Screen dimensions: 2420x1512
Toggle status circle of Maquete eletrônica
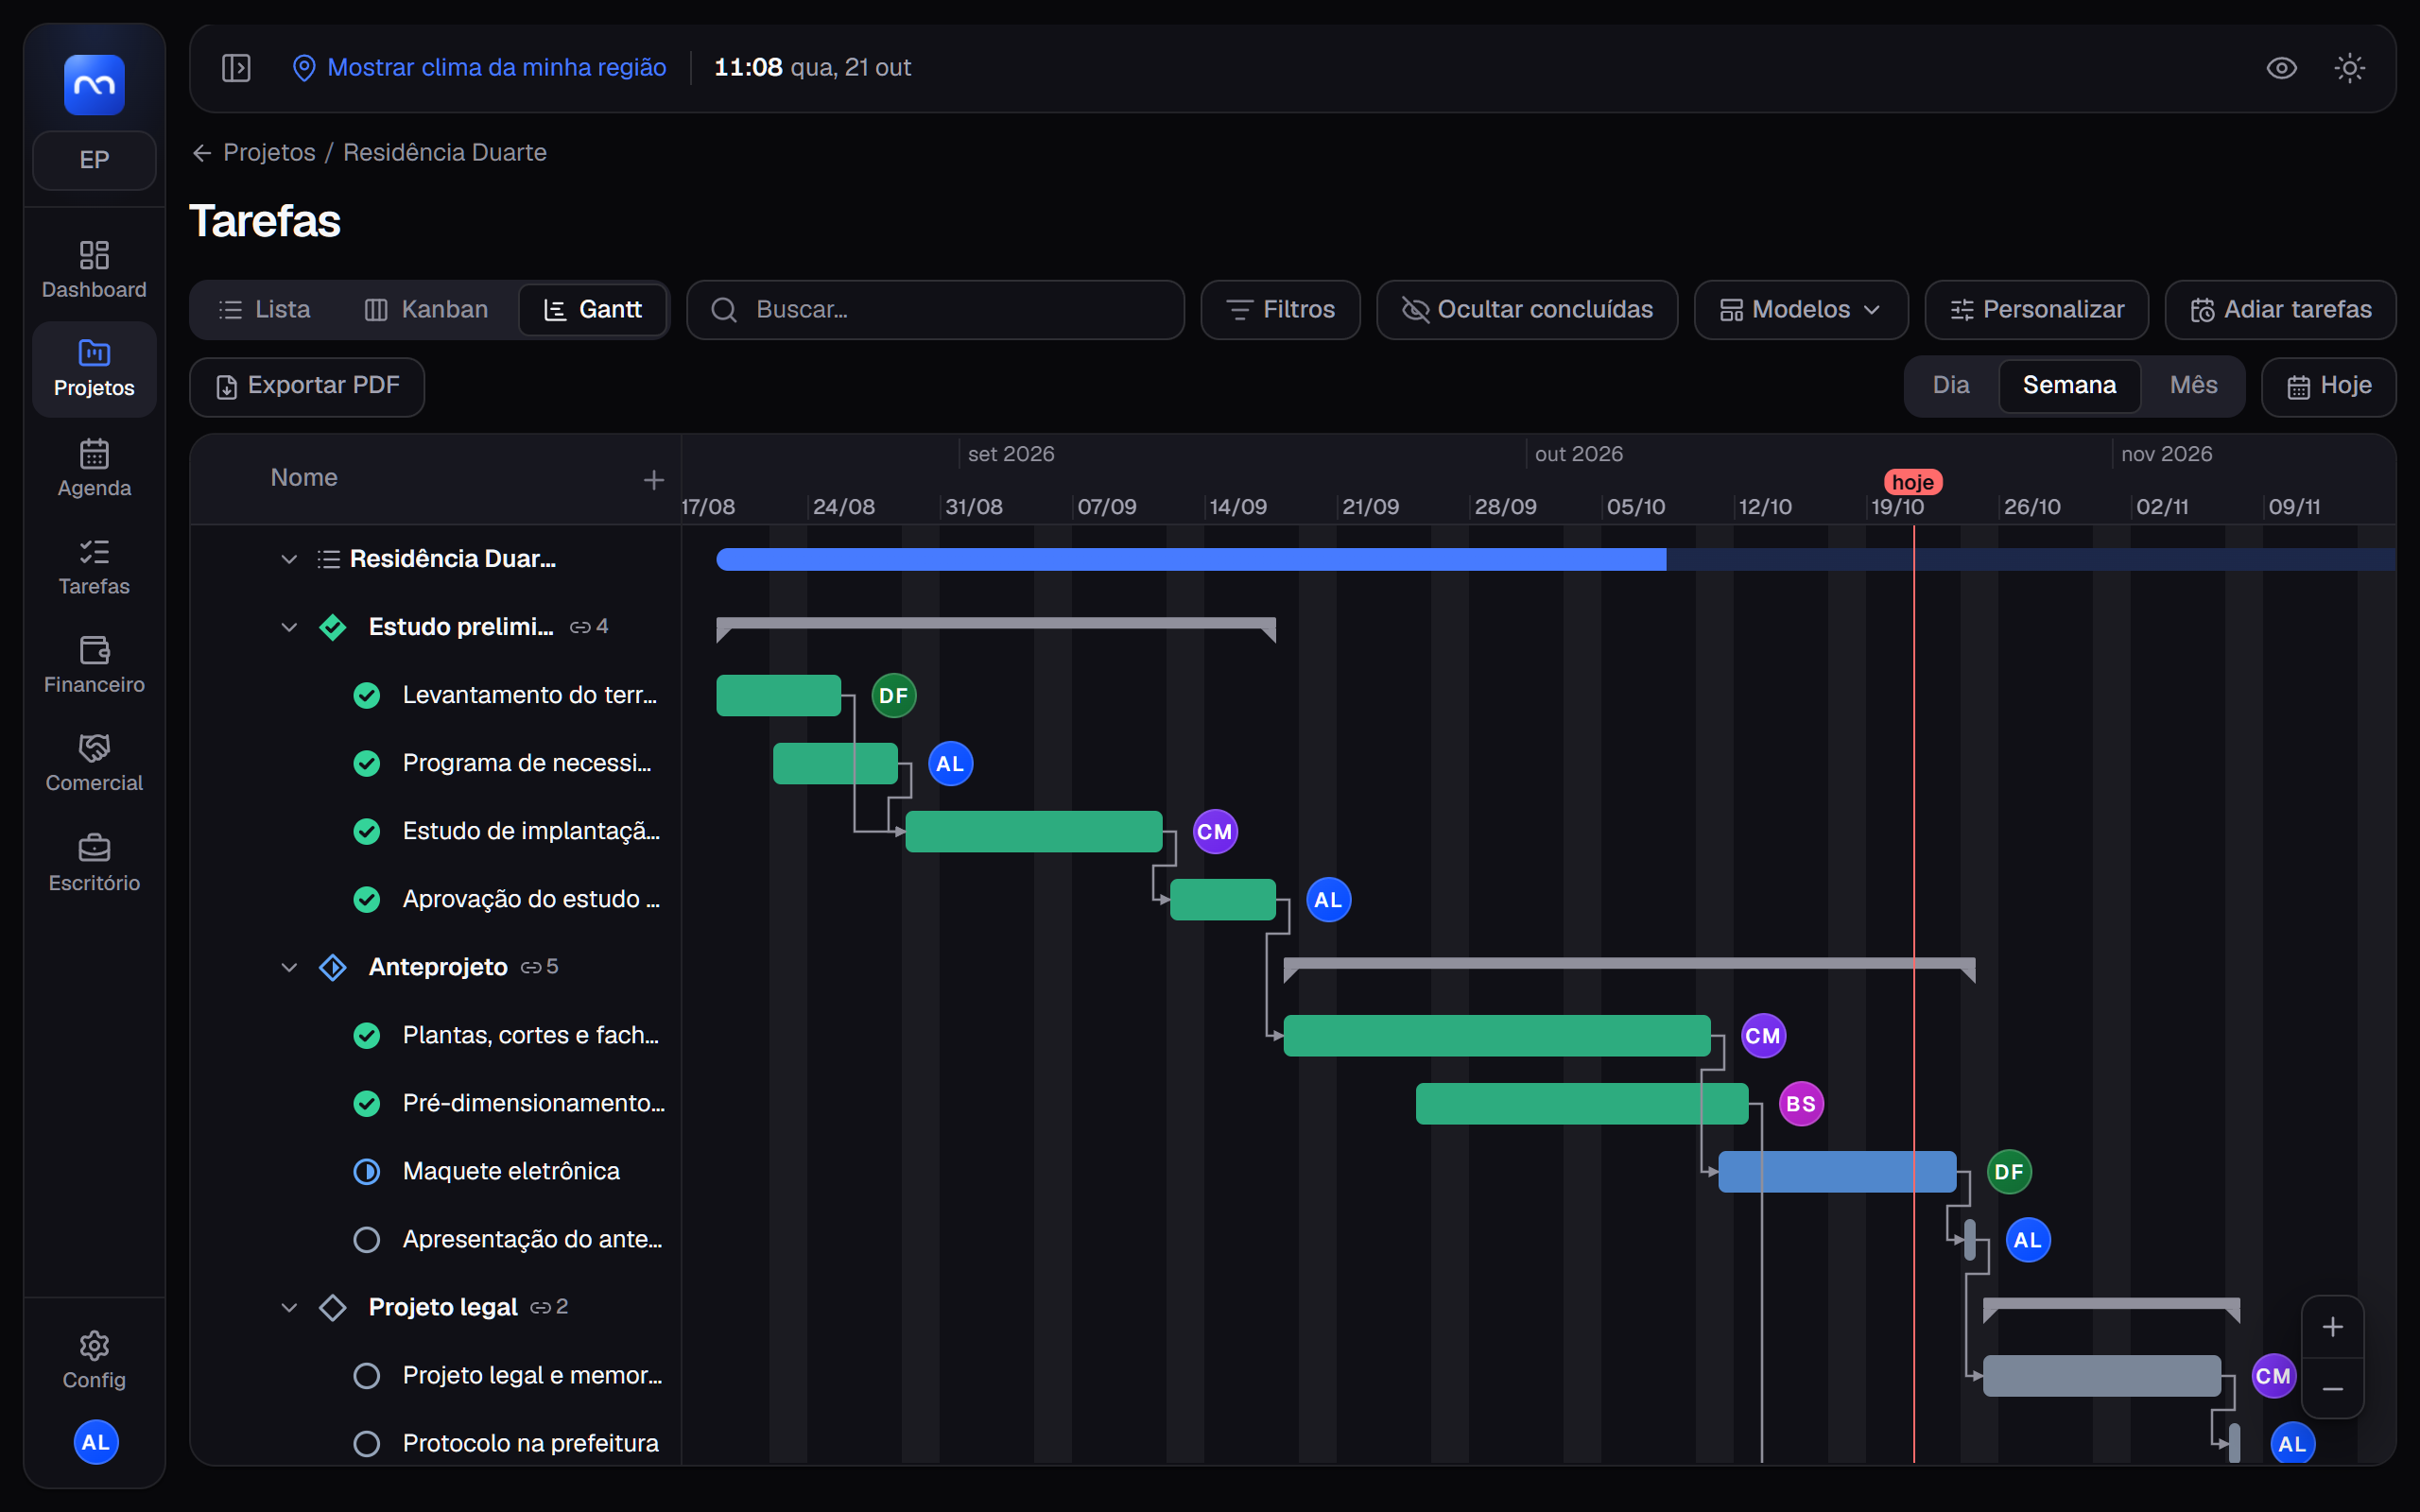coord(367,1171)
